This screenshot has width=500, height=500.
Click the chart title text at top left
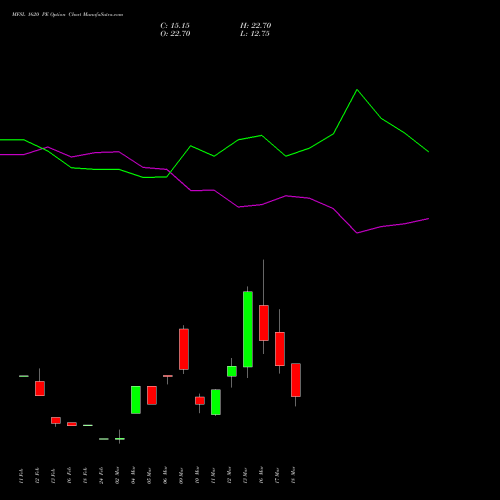click(68, 15)
